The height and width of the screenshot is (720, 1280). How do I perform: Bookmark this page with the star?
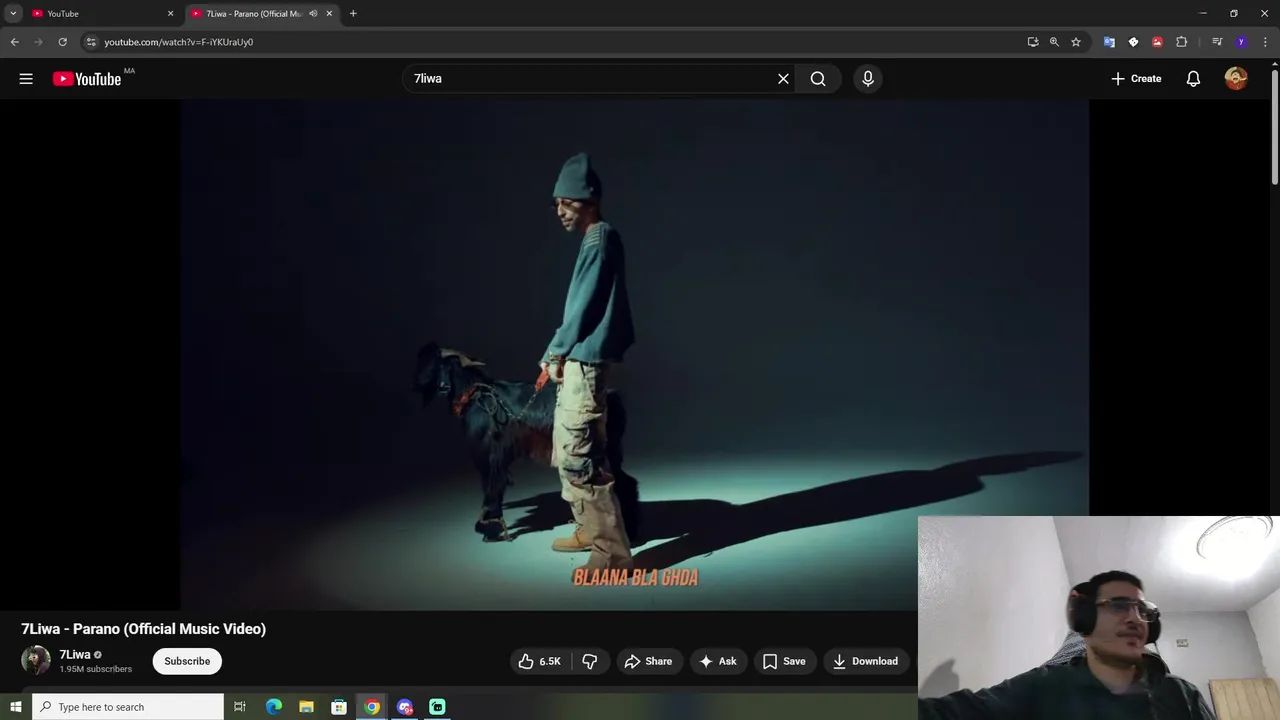(x=1076, y=42)
